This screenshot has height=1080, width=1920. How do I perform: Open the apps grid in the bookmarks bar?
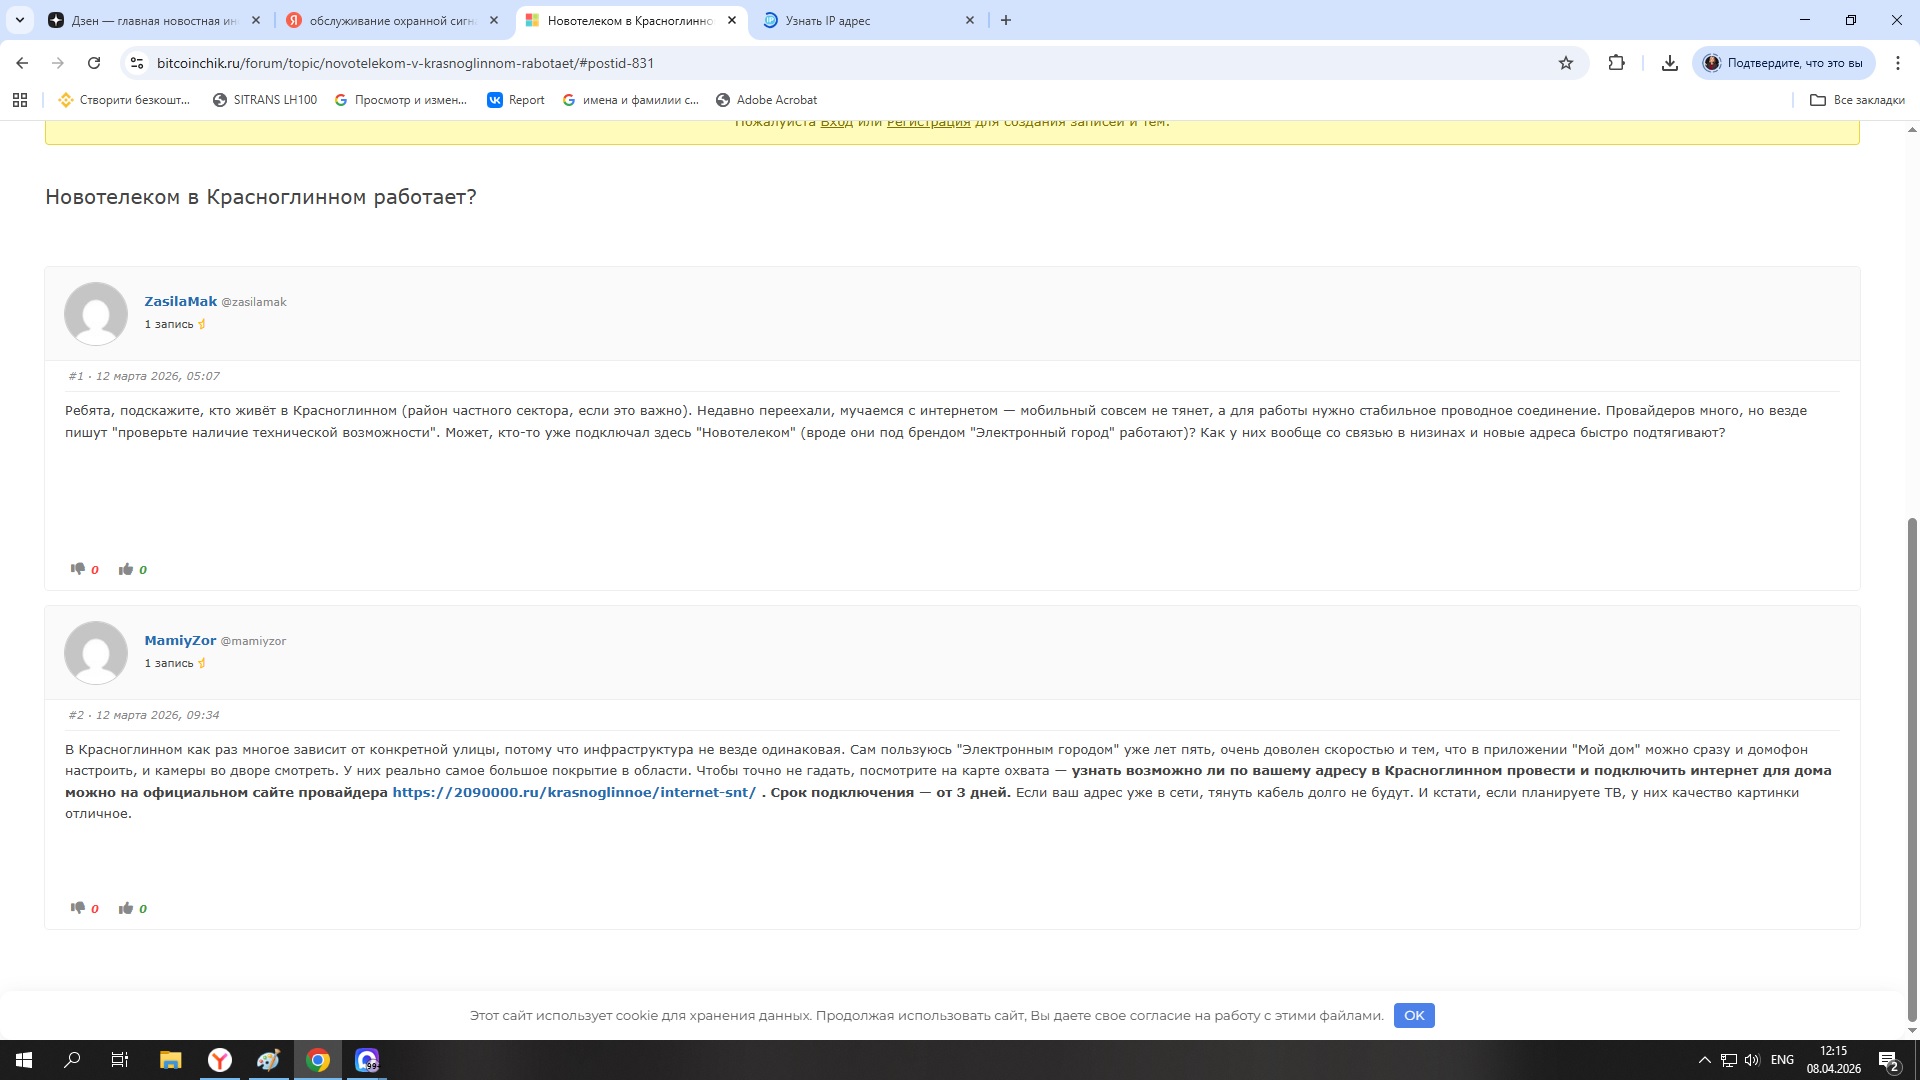20,100
